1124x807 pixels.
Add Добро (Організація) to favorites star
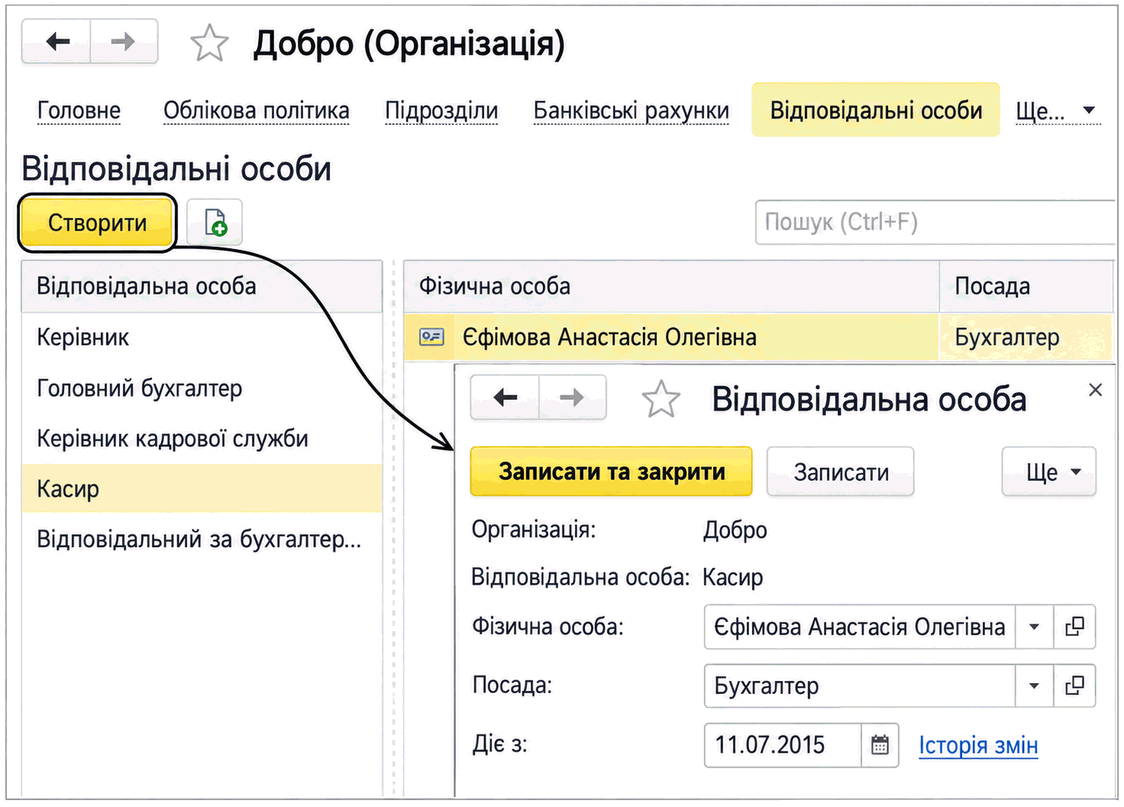pos(209,43)
